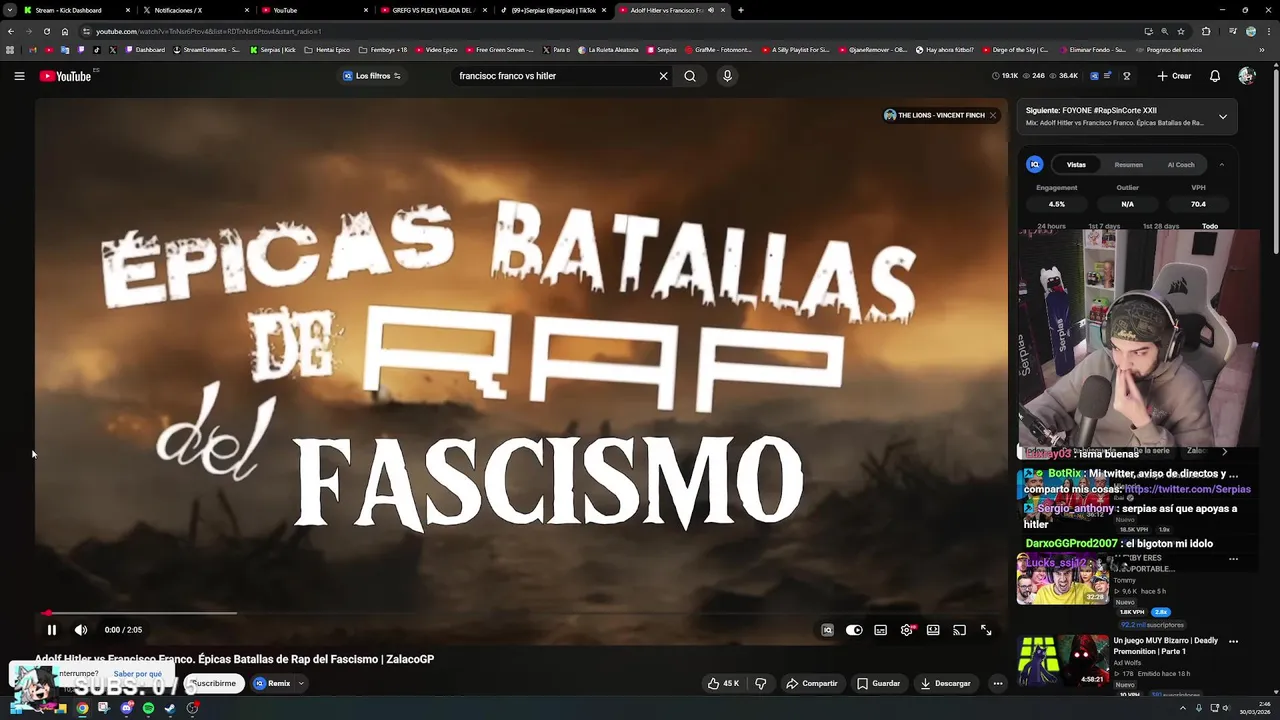This screenshot has width=1280, height=720.
Task: Open Steam from the taskbar
Action: [x=170, y=708]
